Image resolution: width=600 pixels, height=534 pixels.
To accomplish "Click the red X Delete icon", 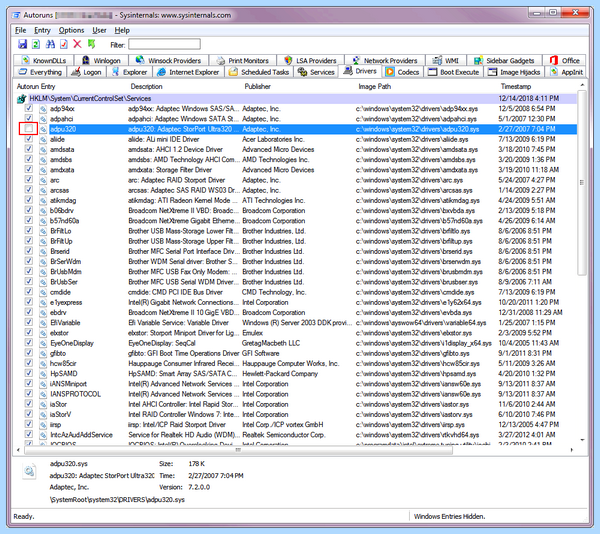I will 77,44.
